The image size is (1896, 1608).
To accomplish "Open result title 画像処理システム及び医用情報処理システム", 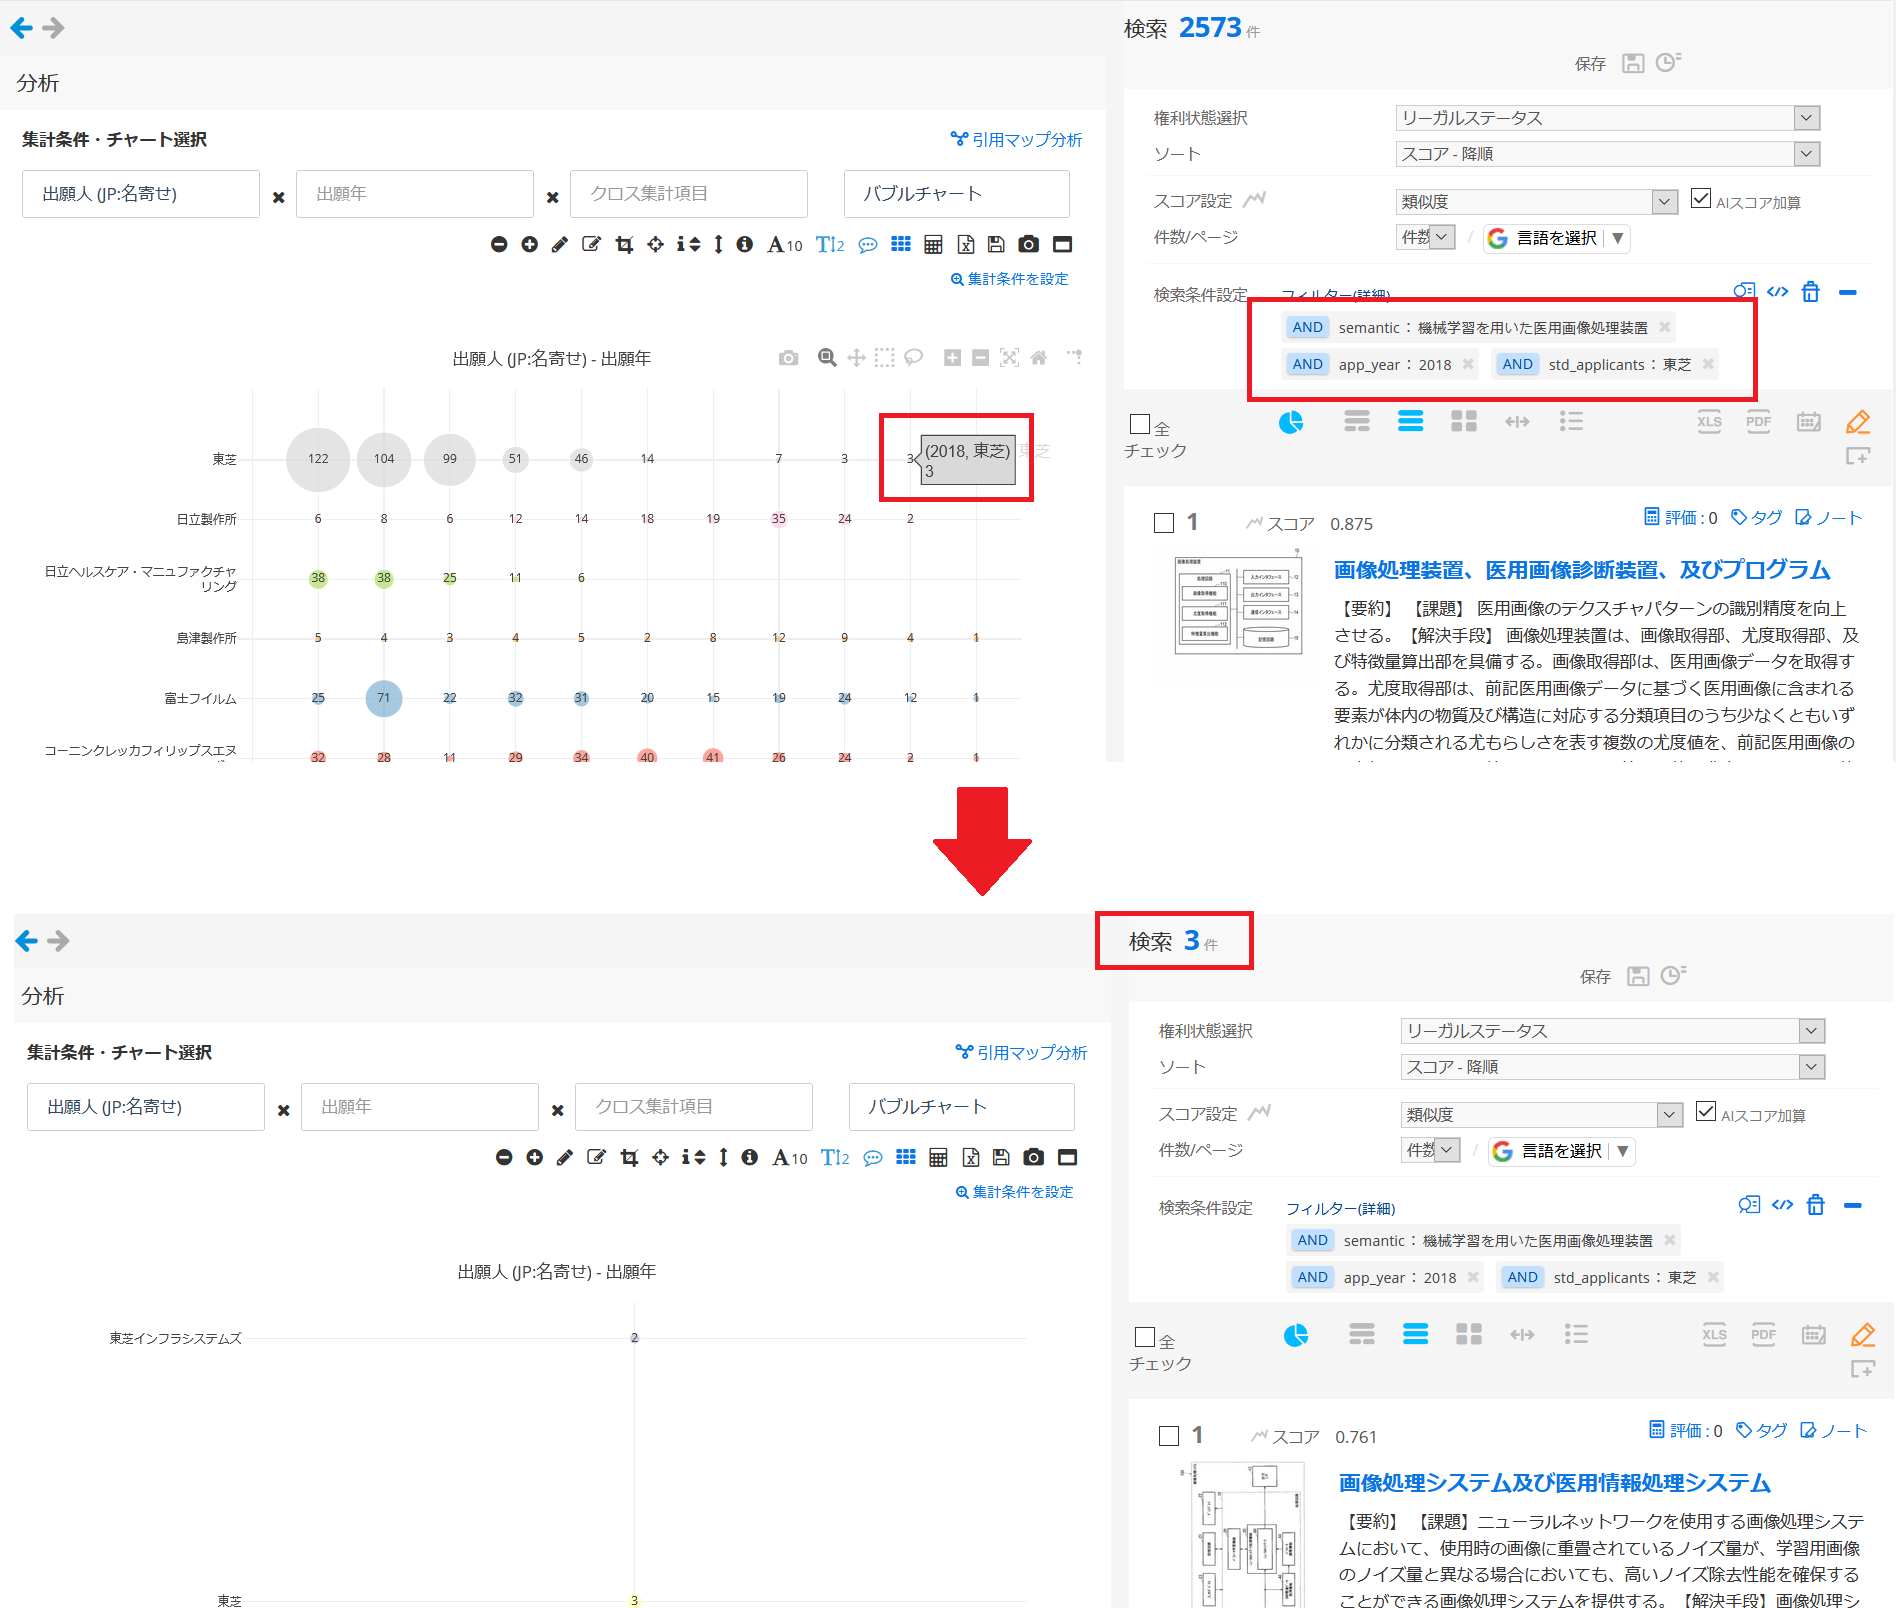I will pos(1555,1483).
